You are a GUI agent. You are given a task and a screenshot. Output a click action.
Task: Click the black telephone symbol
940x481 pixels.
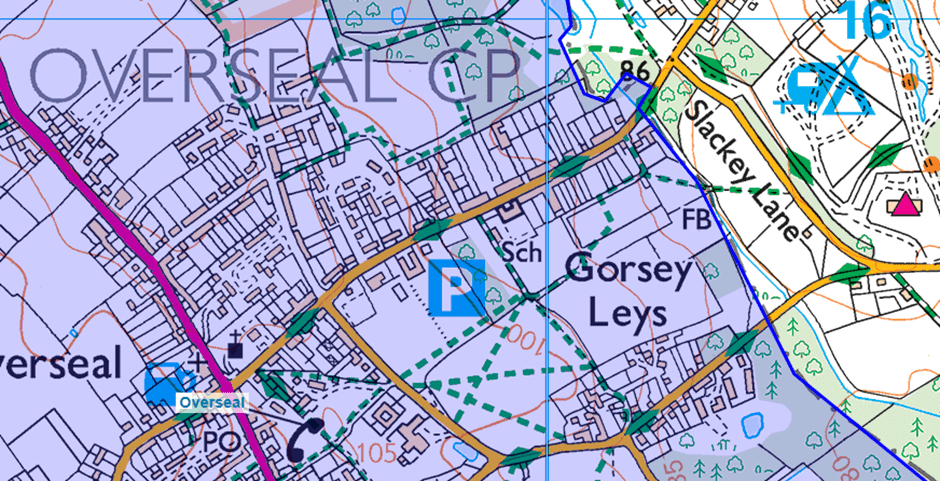coord(304,440)
